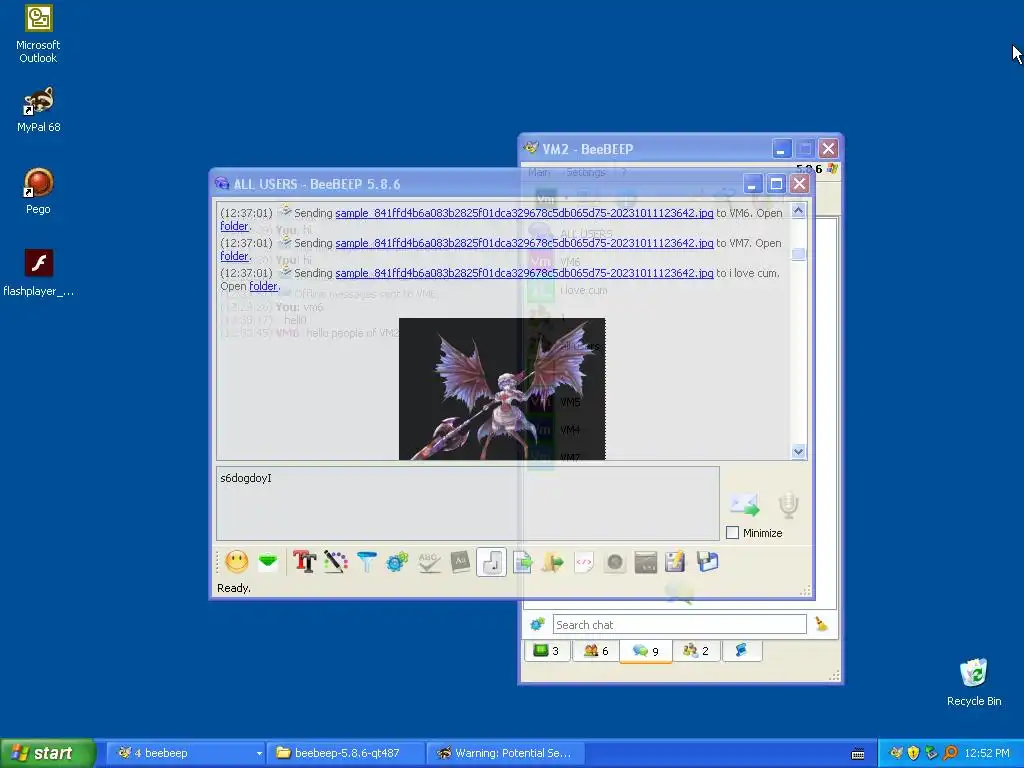Viewport: 1024px width, 768px height.
Task: Open the chat font TT tool
Action: [x=304, y=562]
